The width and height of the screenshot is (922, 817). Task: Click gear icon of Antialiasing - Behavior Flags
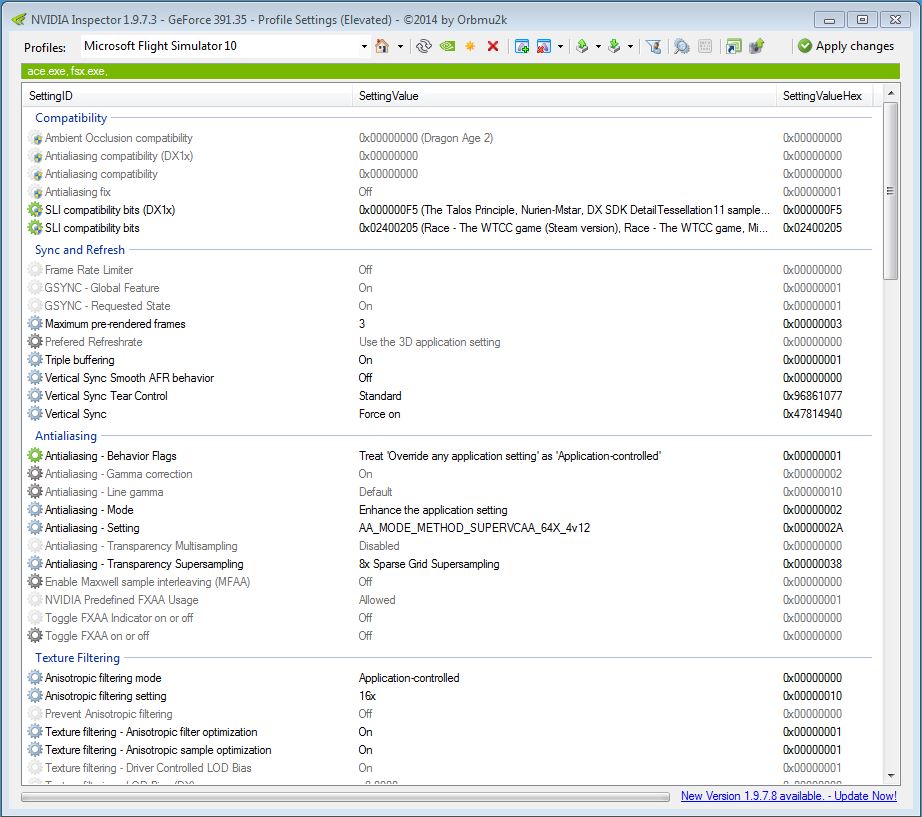point(35,456)
